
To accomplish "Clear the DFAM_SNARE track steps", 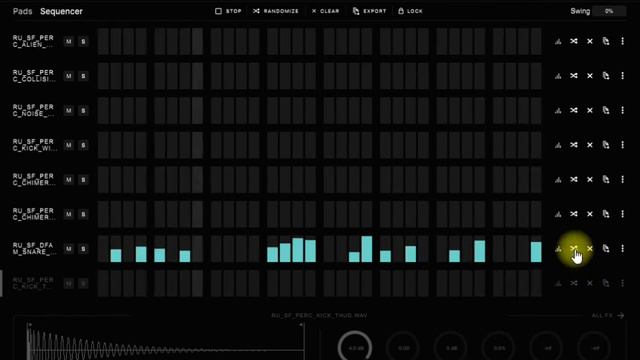I will [590, 249].
